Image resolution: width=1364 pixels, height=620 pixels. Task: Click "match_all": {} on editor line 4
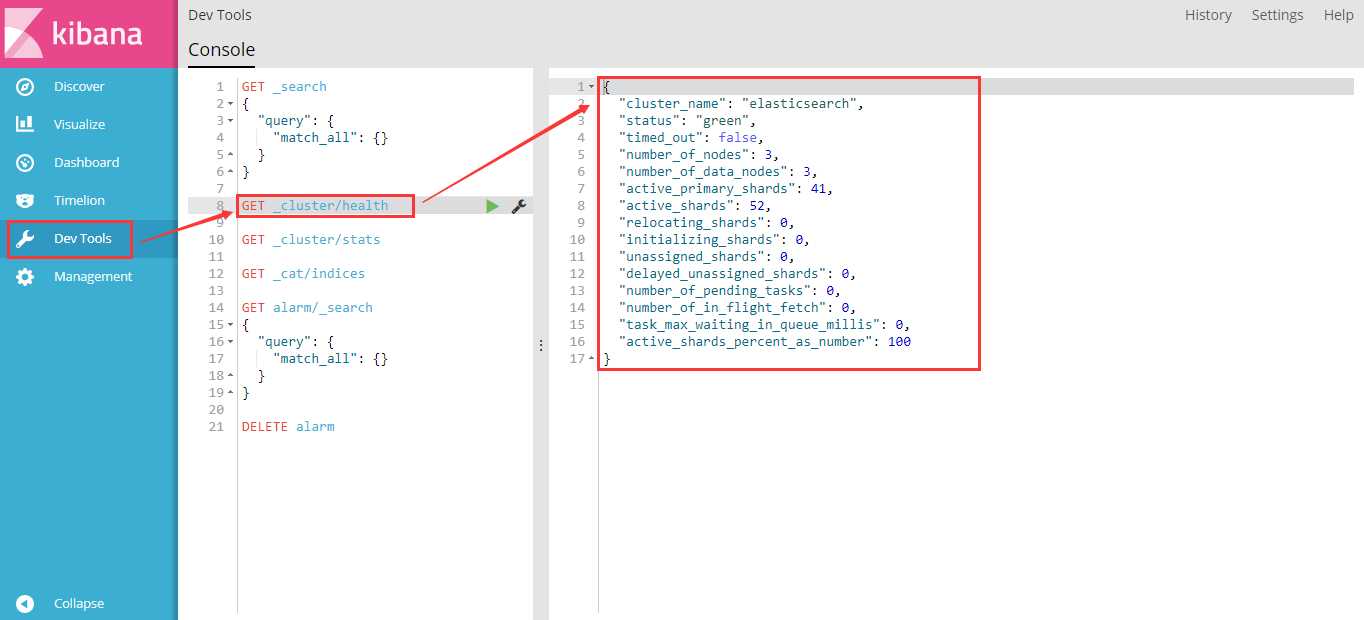(x=330, y=138)
